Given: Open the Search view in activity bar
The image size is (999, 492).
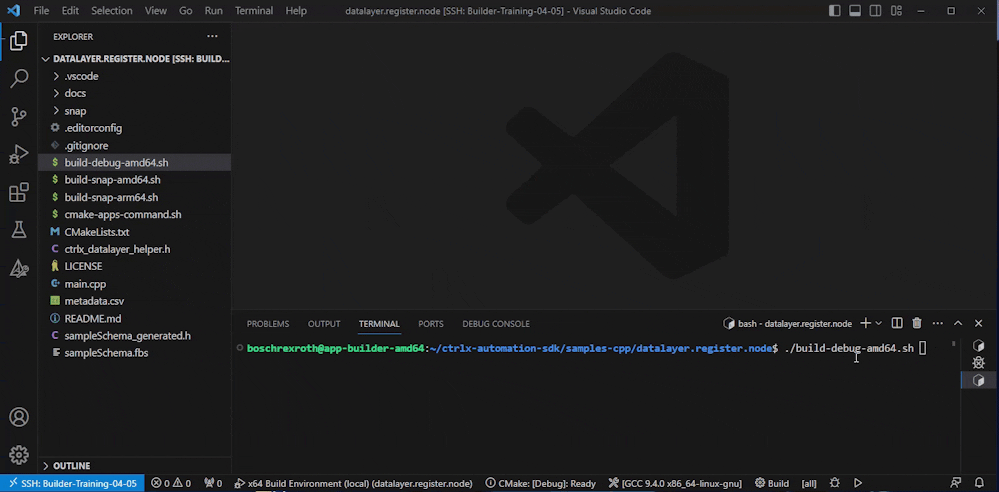Looking at the screenshot, I should 18,79.
